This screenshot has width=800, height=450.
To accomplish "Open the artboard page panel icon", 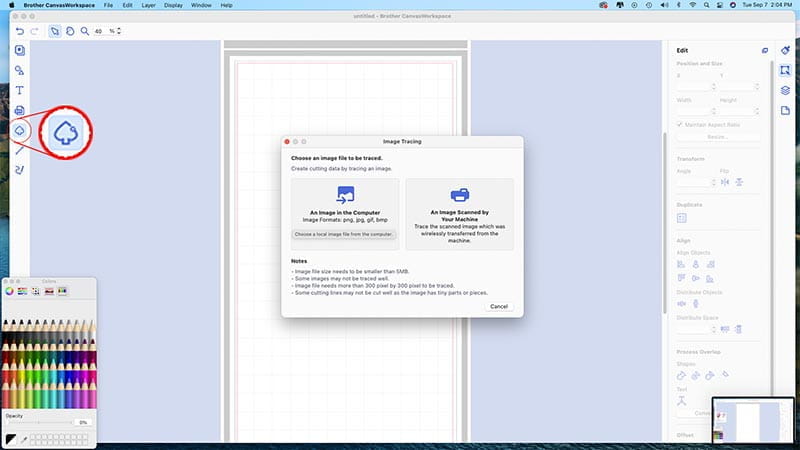I will pos(785,110).
